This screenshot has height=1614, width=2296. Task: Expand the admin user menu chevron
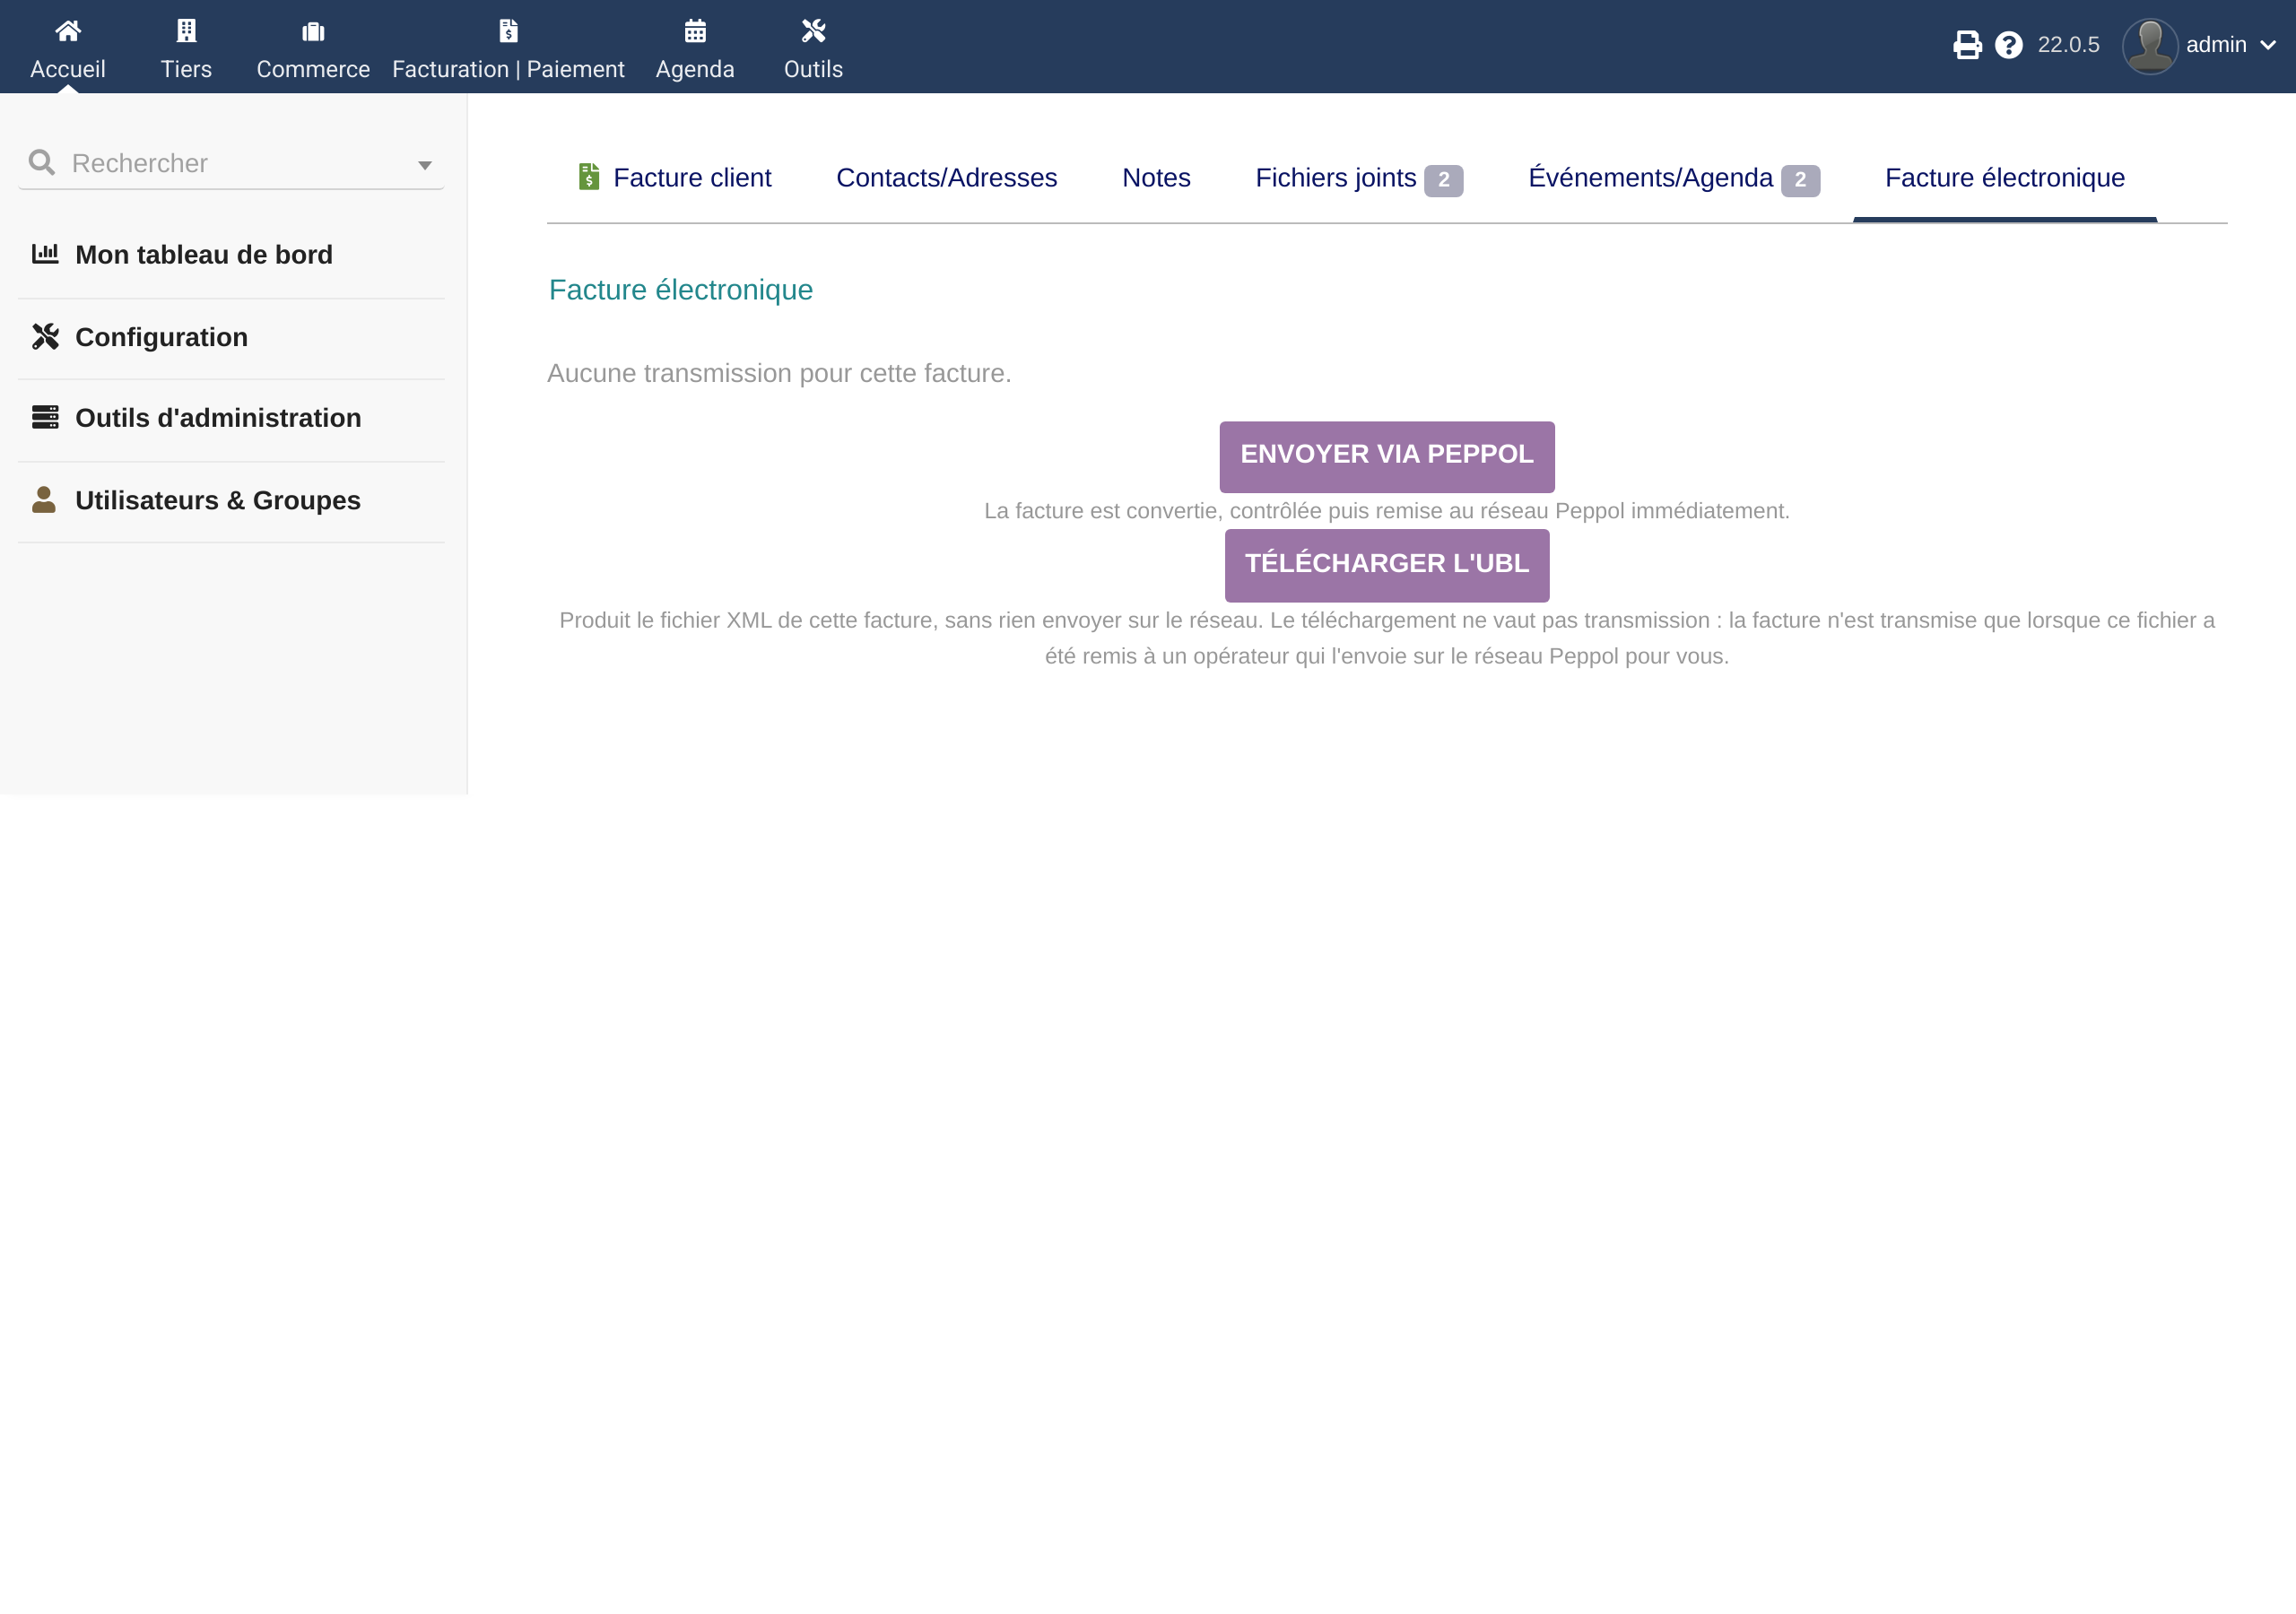coord(2268,45)
